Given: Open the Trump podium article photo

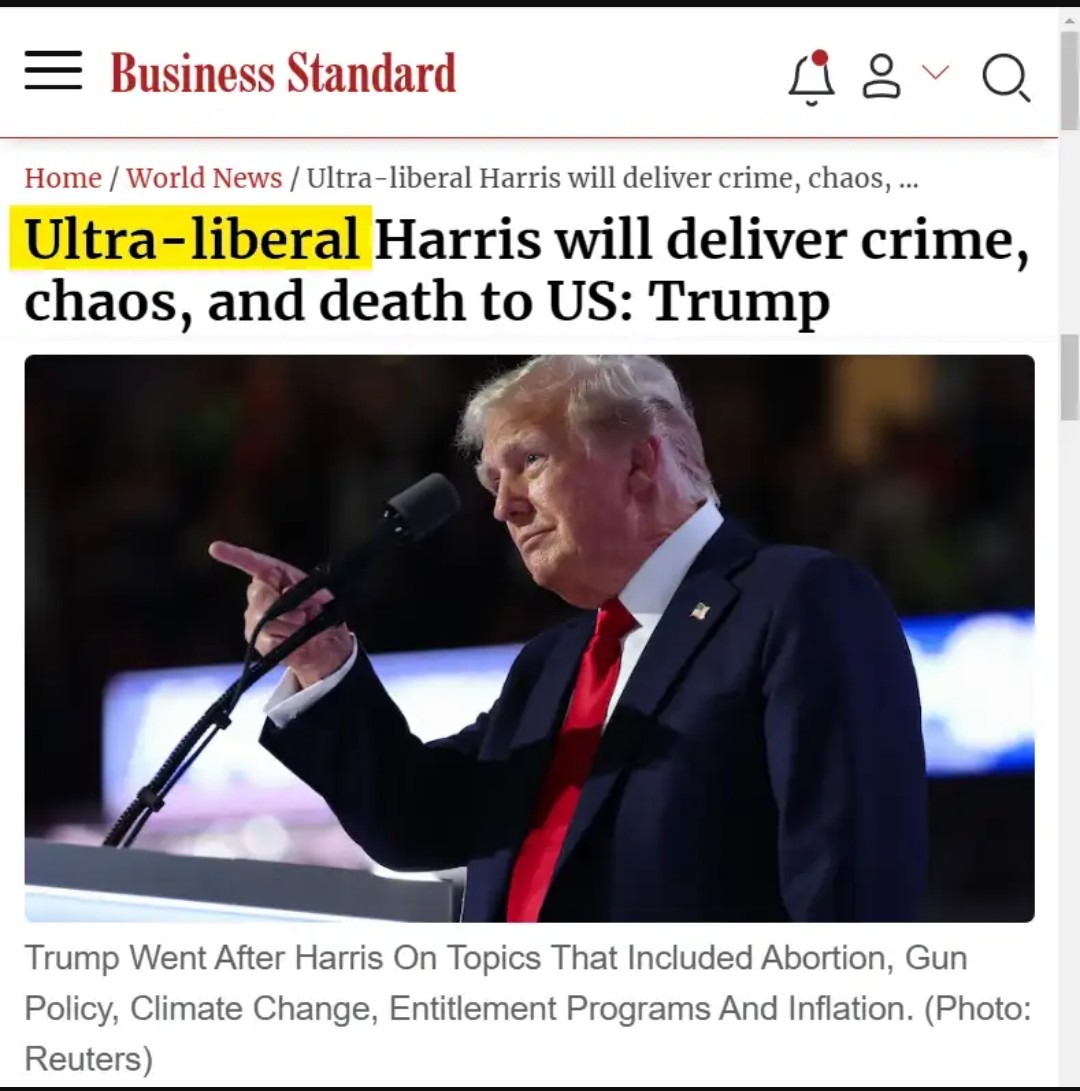Looking at the screenshot, I should 530,638.
